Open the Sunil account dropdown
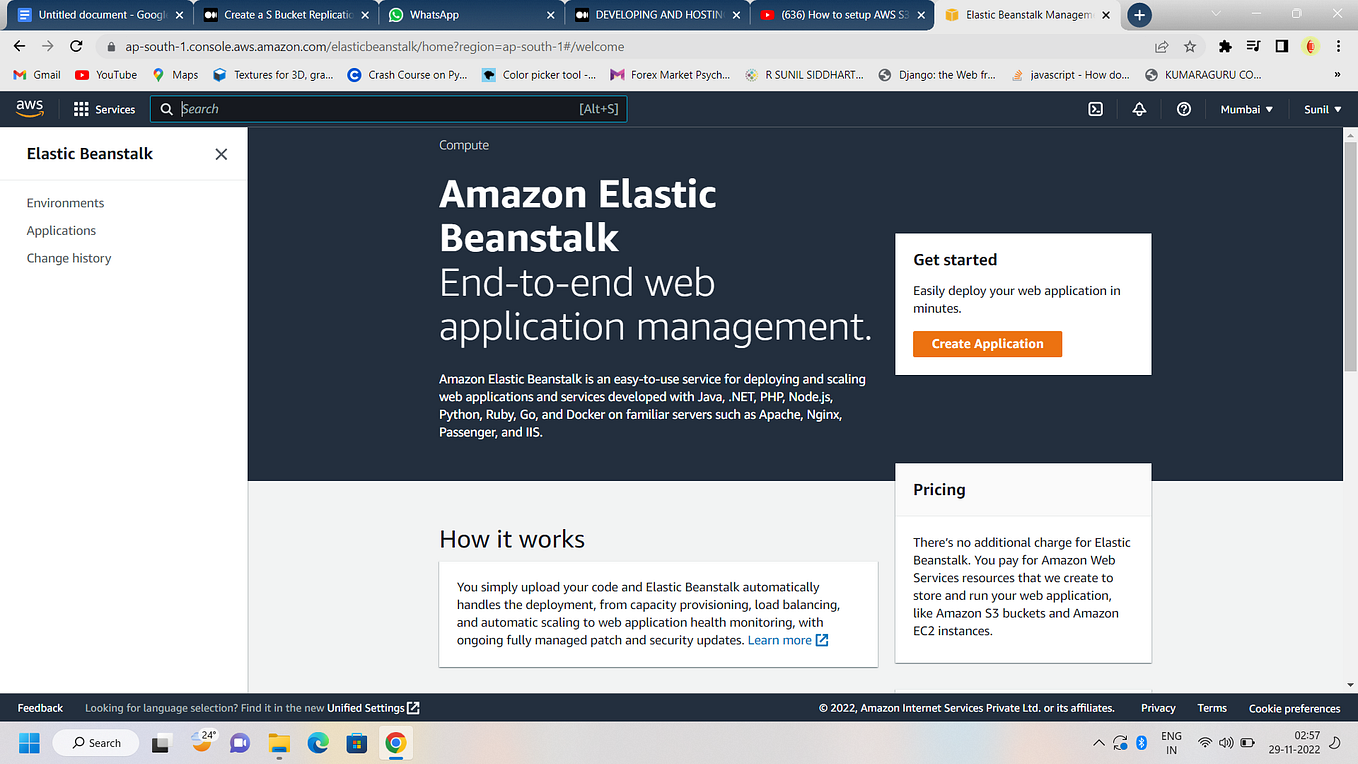The image size is (1358, 764). click(1320, 109)
